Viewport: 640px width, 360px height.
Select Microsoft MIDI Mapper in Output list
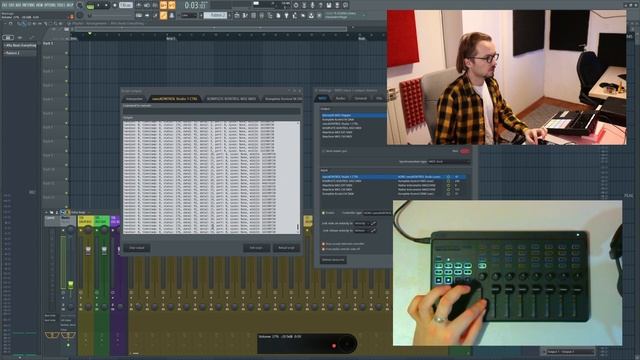point(353,116)
